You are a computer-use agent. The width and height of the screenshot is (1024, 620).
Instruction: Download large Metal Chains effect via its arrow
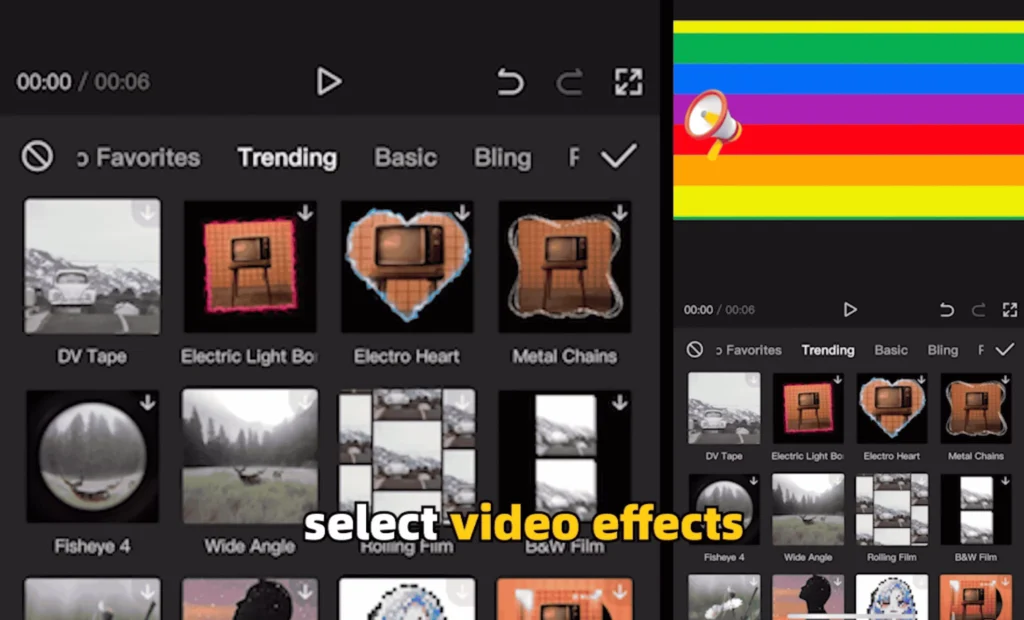coord(620,213)
